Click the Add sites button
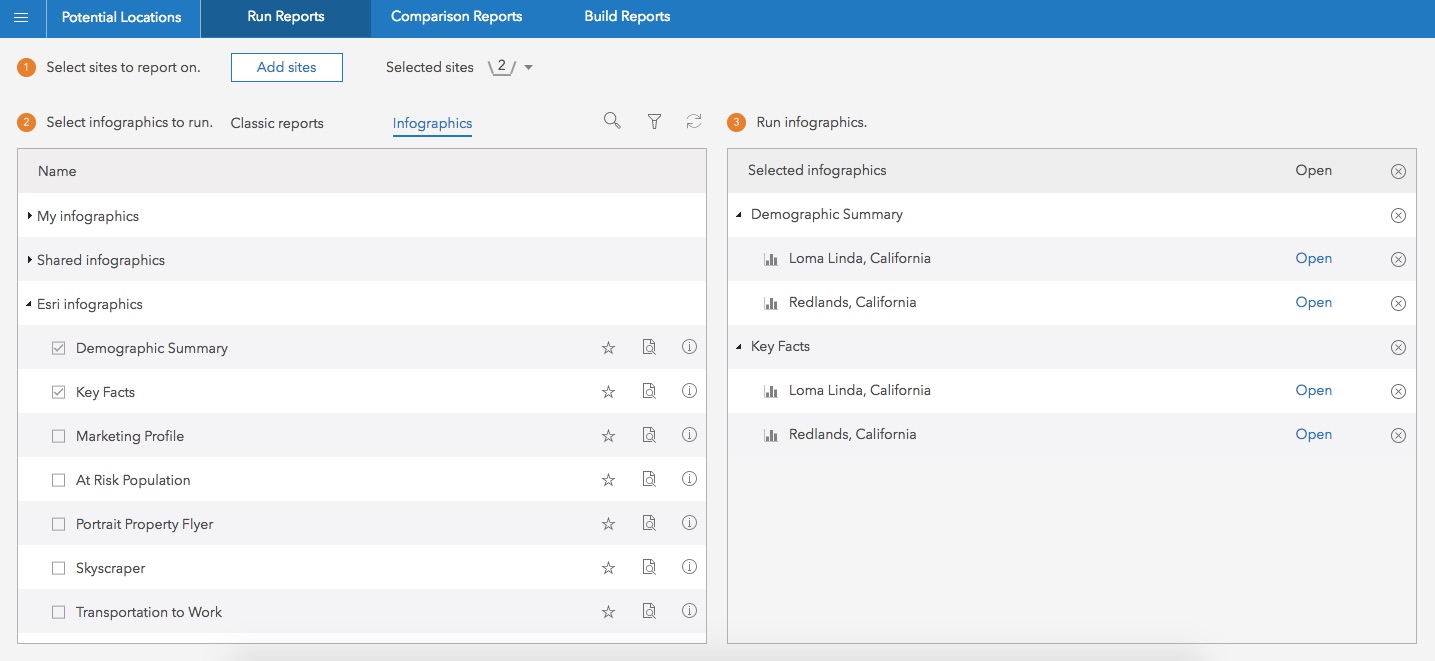 287,67
